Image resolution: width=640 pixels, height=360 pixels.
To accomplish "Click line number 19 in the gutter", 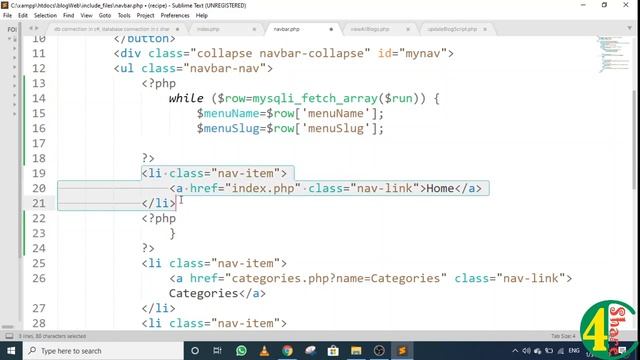I will (x=39, y=173).
